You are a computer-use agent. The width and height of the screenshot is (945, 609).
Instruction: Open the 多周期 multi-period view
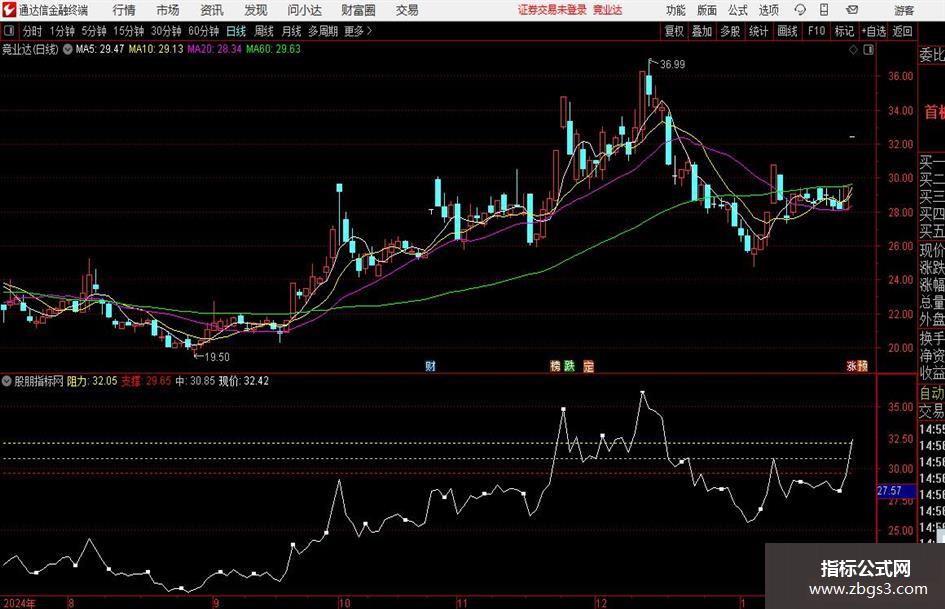point(322,31)
